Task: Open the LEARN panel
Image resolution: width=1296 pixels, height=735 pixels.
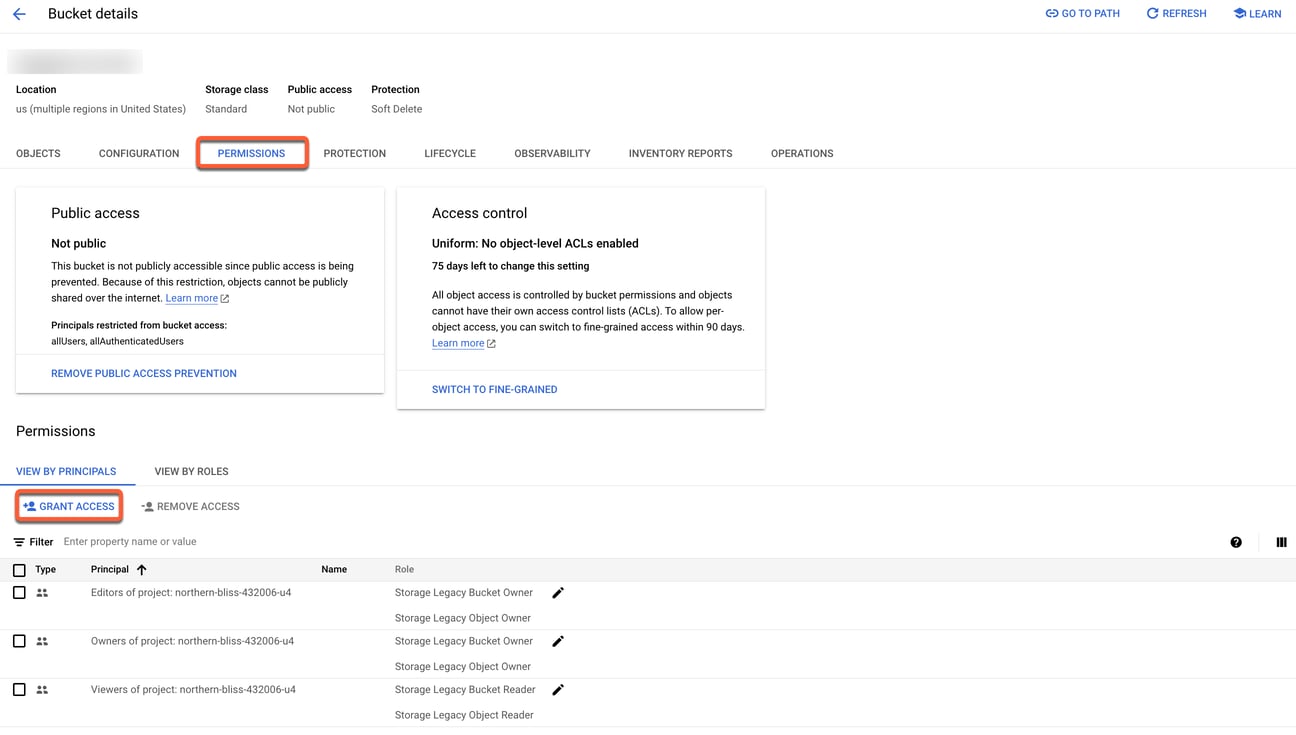Action: tap(1257, 13)
